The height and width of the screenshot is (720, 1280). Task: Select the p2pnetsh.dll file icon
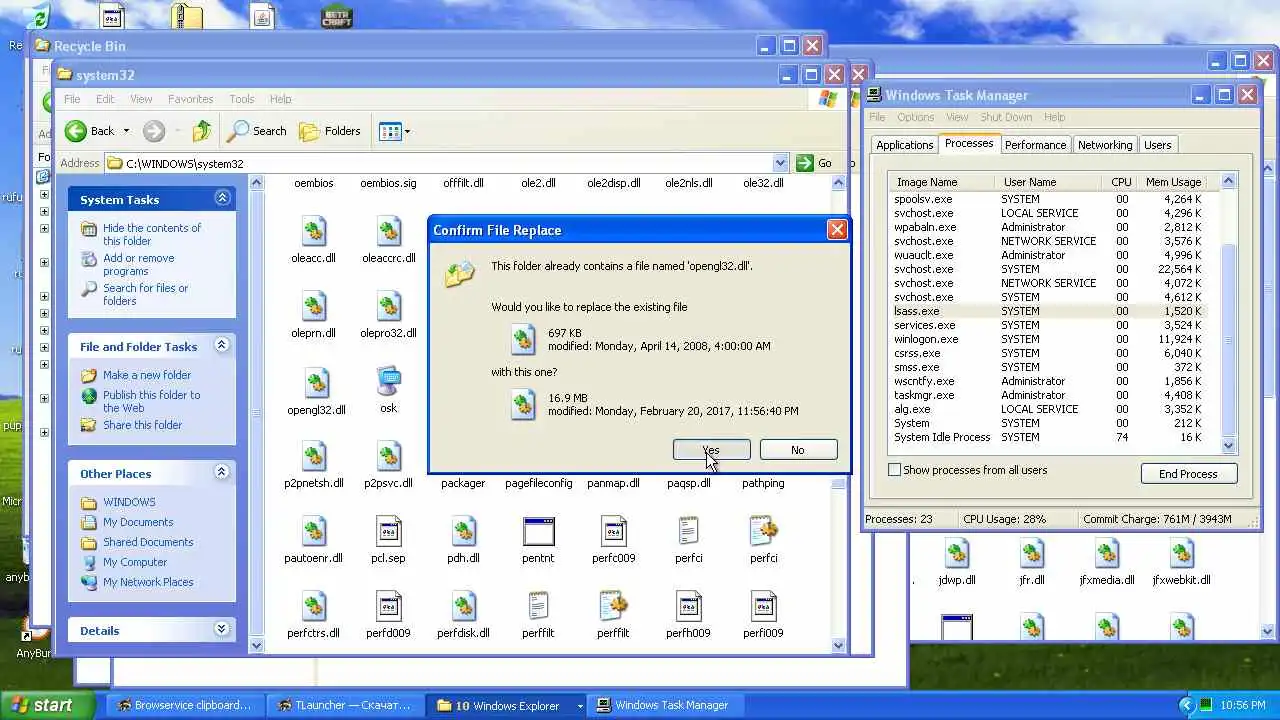(x=314, y=456)
